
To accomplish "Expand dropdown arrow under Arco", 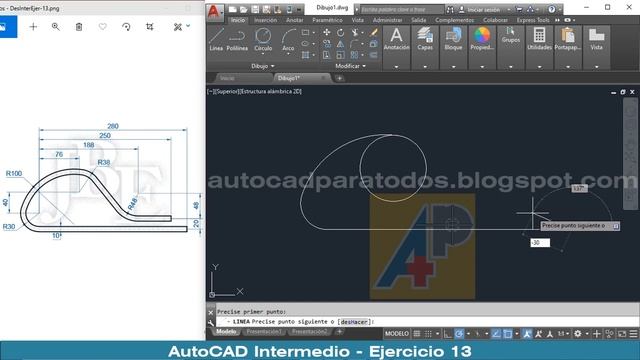I will click(288, 54).
